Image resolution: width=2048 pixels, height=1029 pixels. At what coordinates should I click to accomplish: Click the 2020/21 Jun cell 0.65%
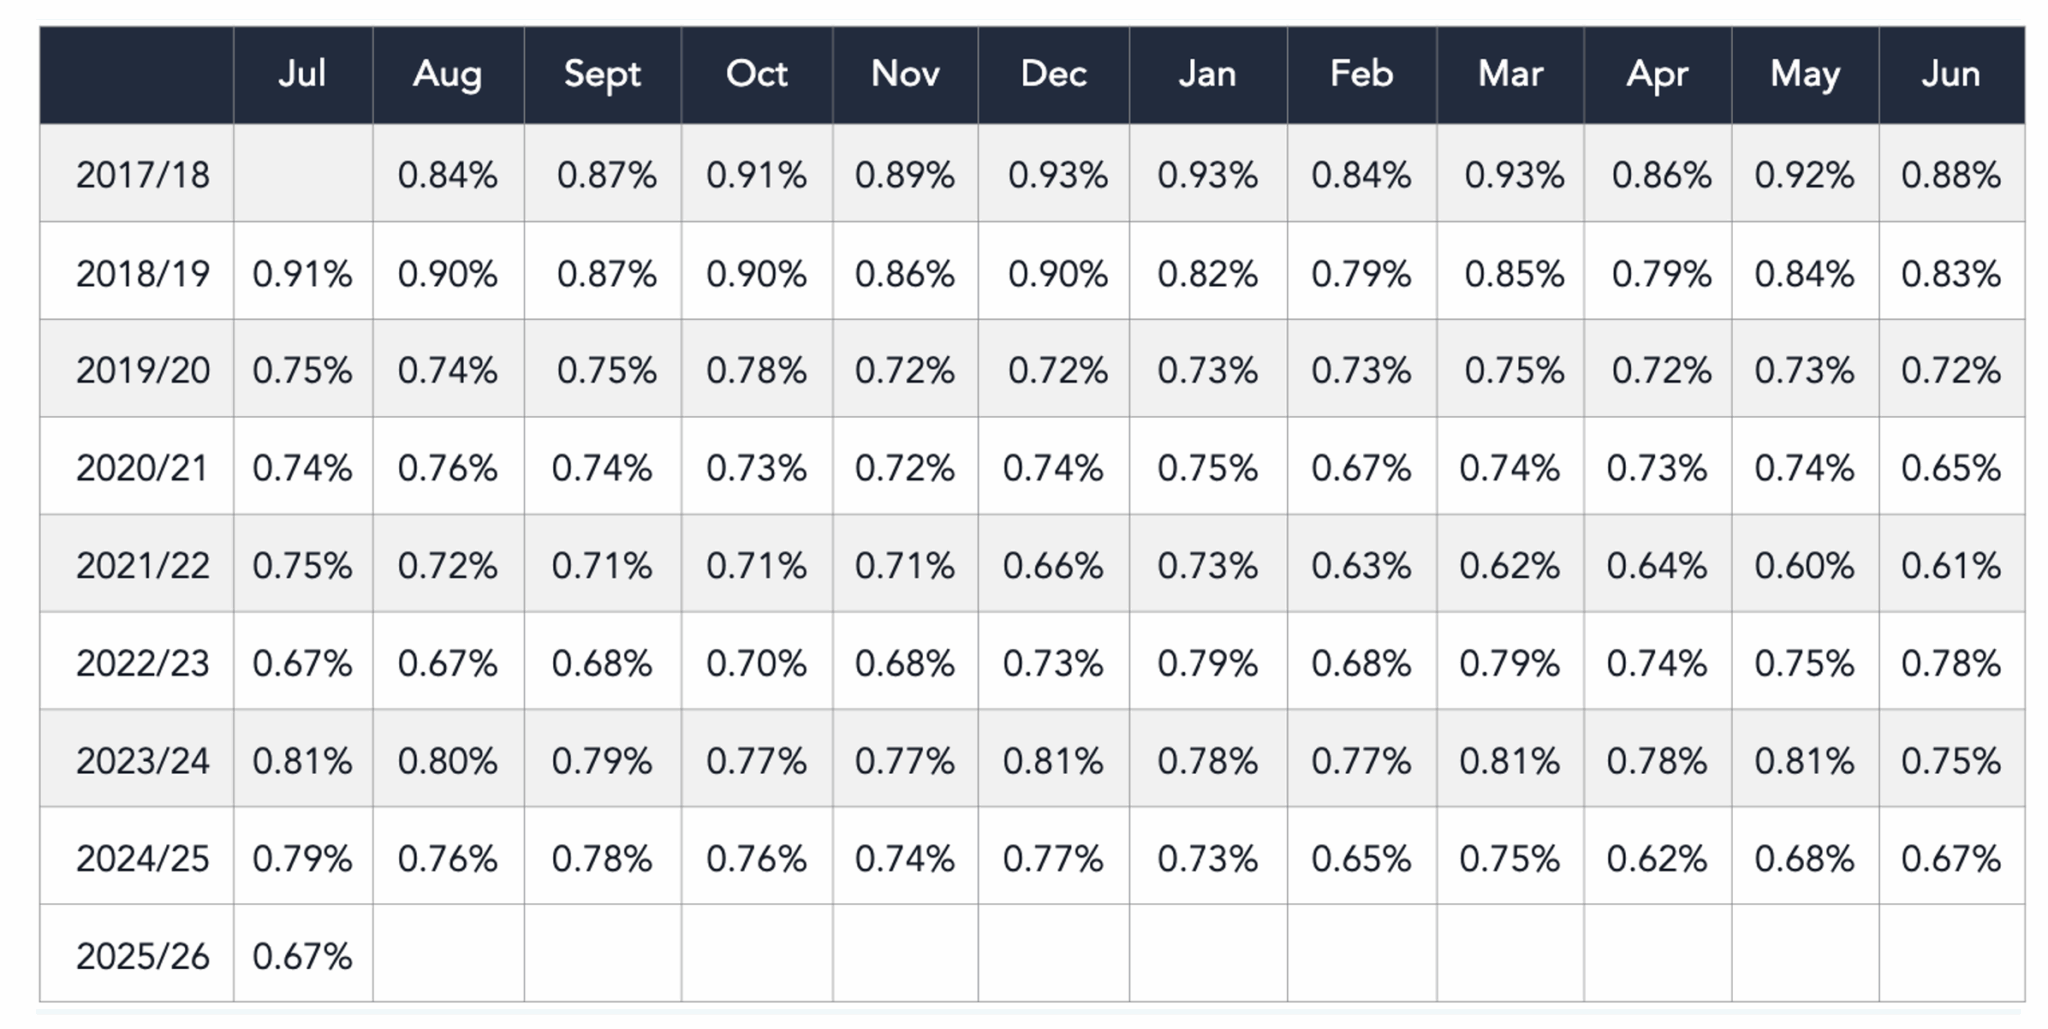tap(1950, 468)
